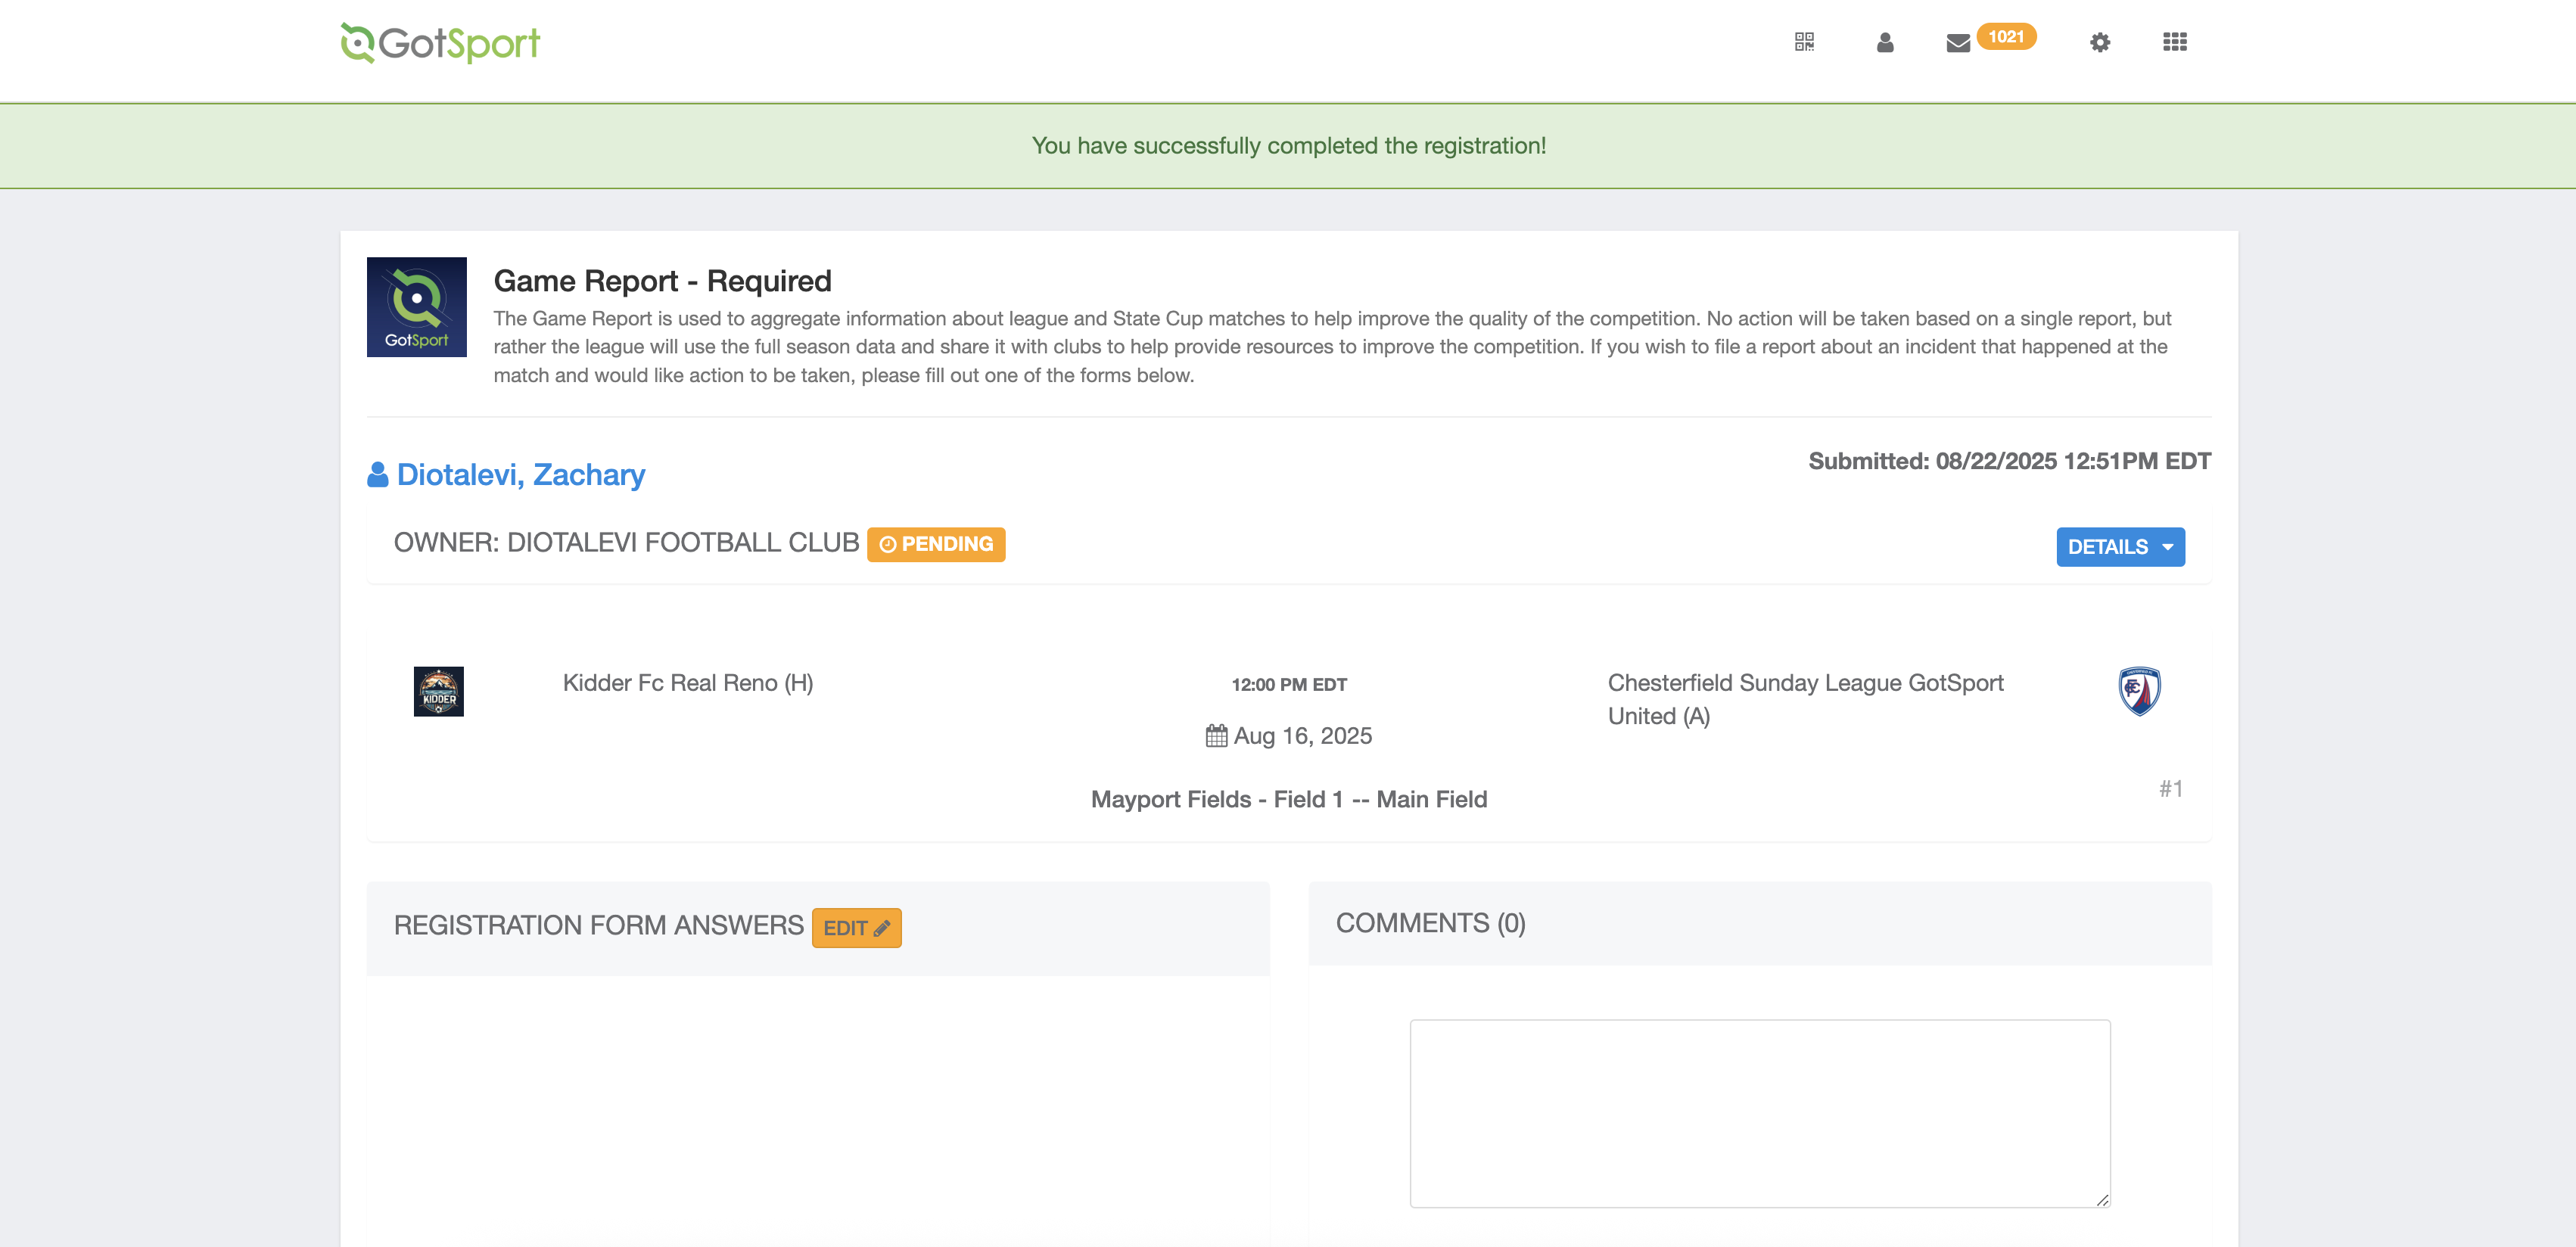Click the COMMENTS (0) header
This screenshot has height=1247, width=2576.
(x=1430, y=923)
